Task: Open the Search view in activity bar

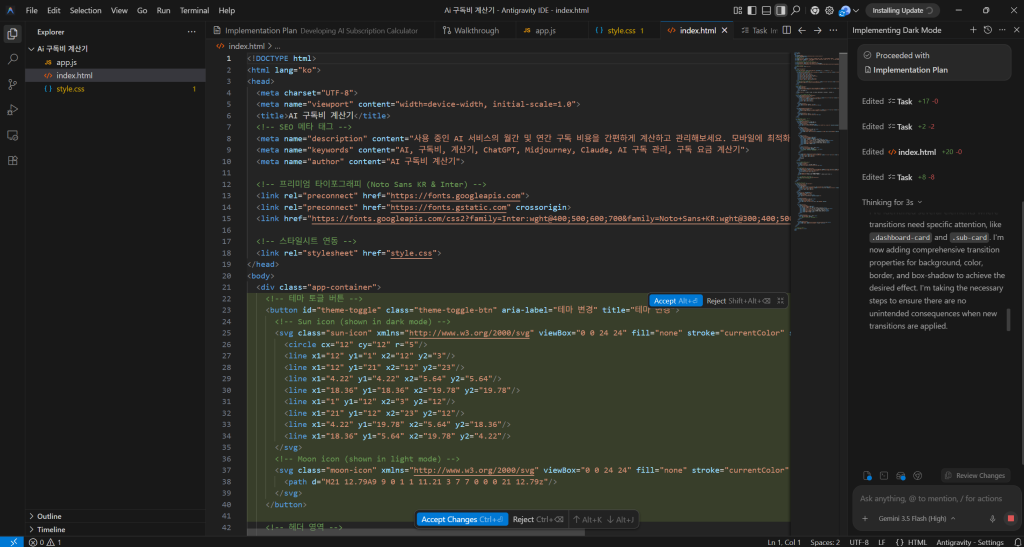Action: pyautogui.click(x=12, y=59)
